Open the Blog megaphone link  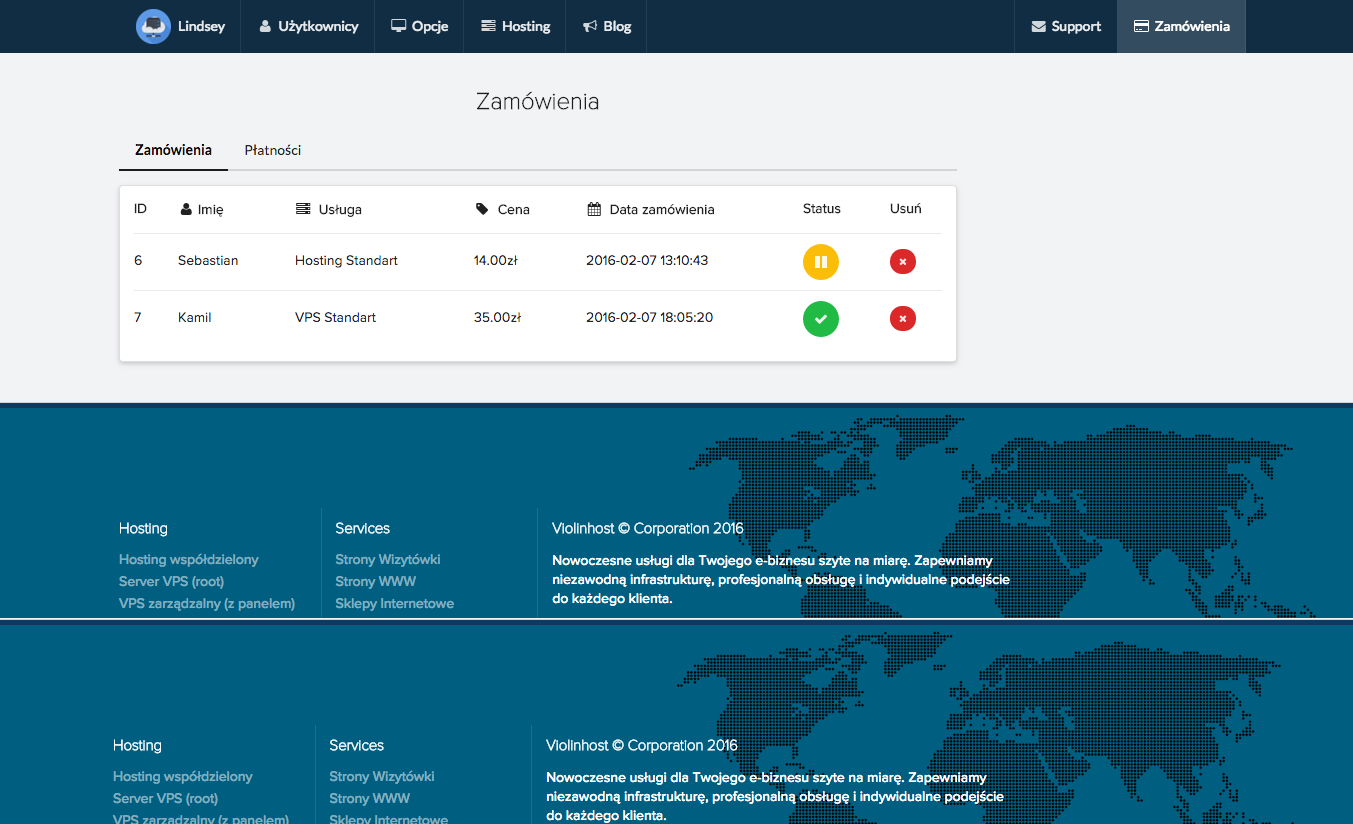pos(607,26)
